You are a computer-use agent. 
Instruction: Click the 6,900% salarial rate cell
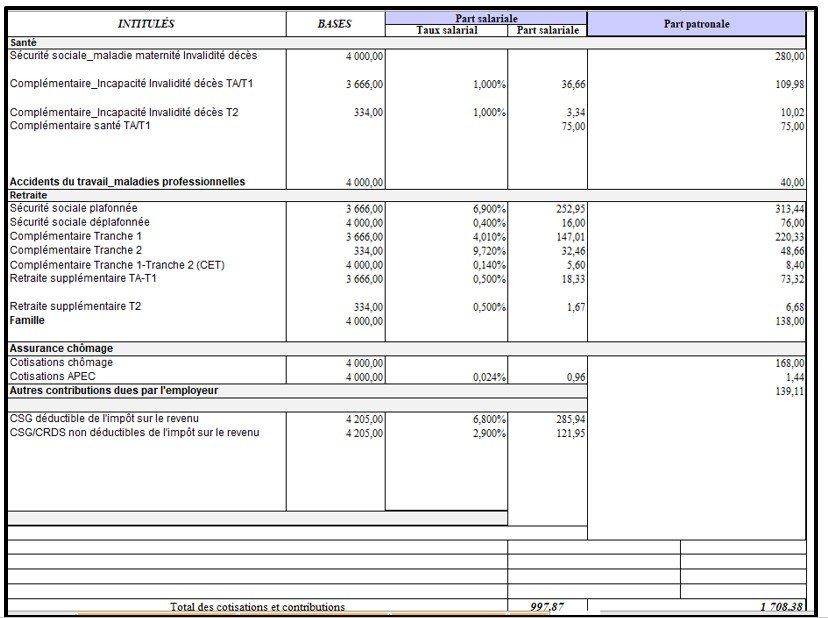click(489, 208)
